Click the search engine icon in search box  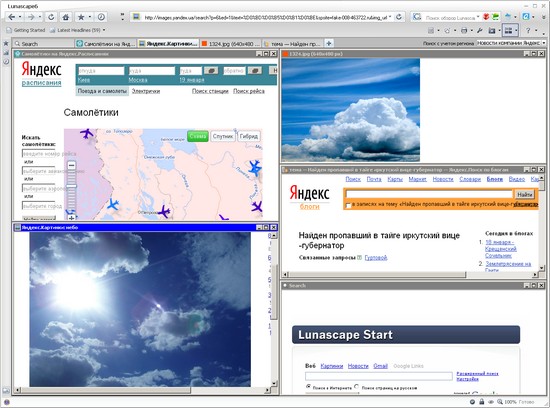pyautogui.click(x=416, y=17)
